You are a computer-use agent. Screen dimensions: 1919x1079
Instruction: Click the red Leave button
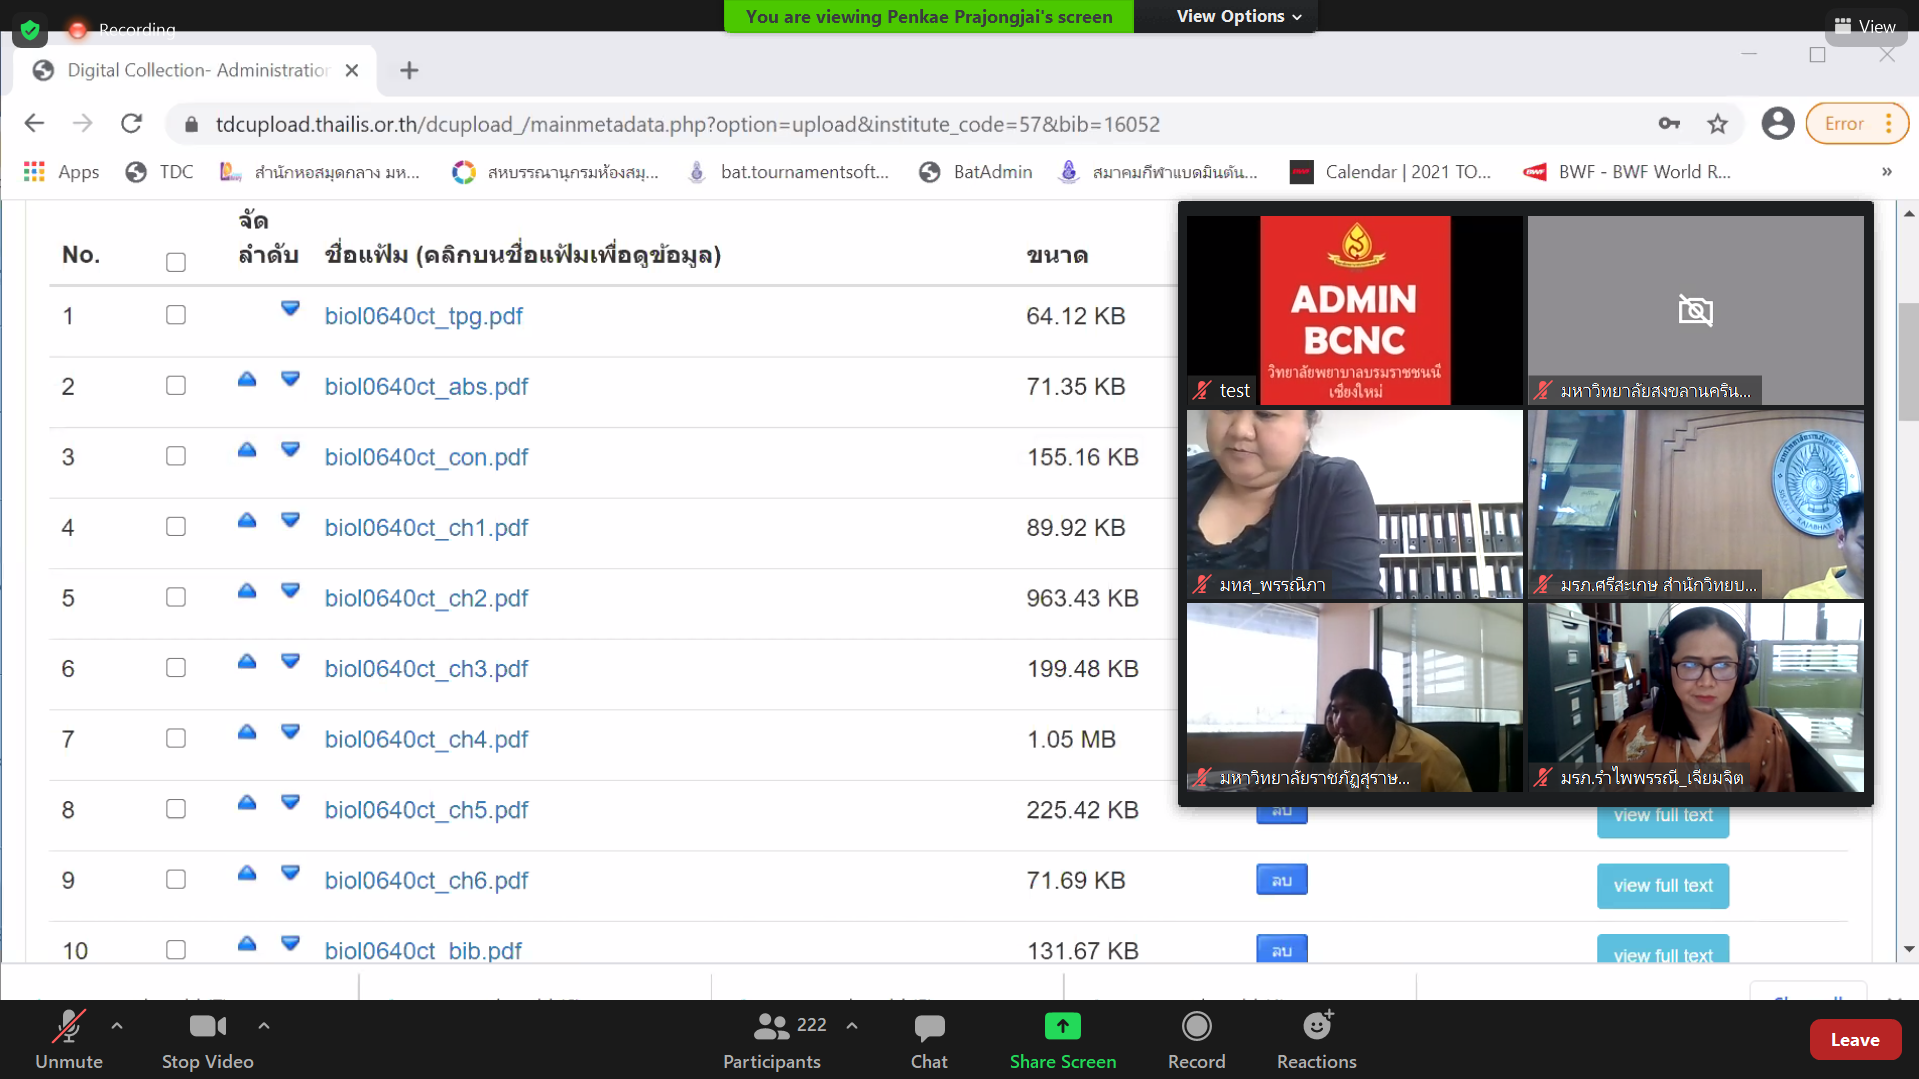point(1854,1040)
